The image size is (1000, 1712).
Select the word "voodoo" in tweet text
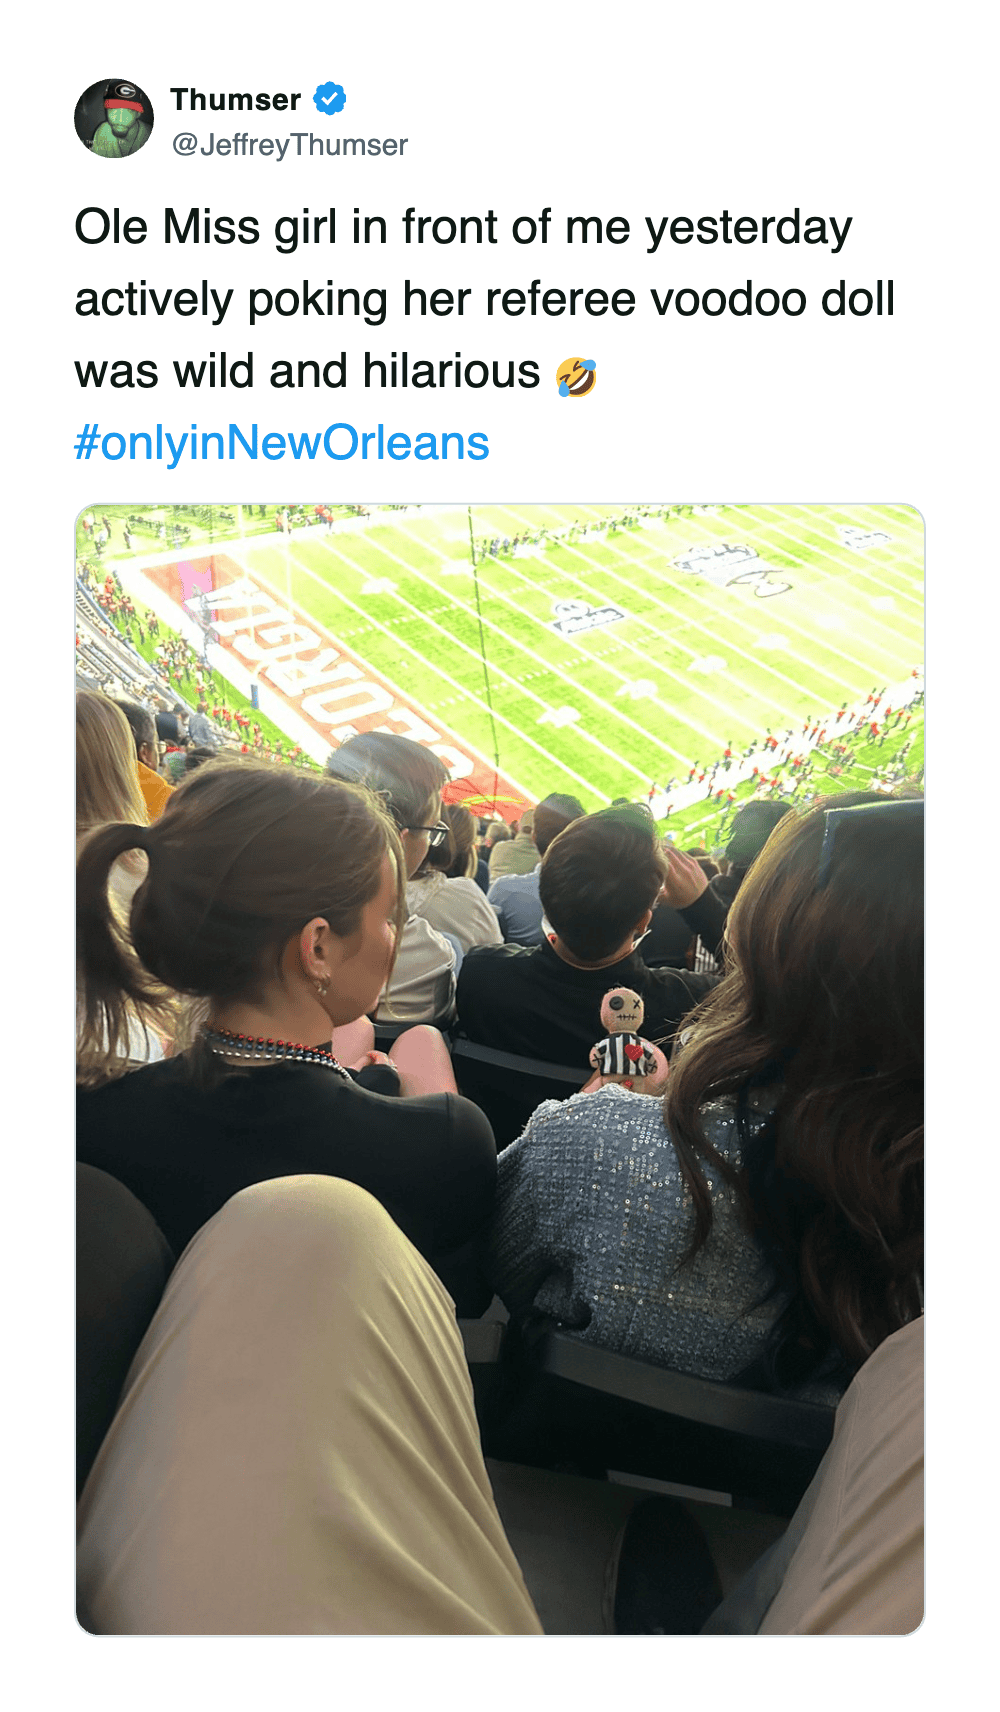tap(728, 299)
